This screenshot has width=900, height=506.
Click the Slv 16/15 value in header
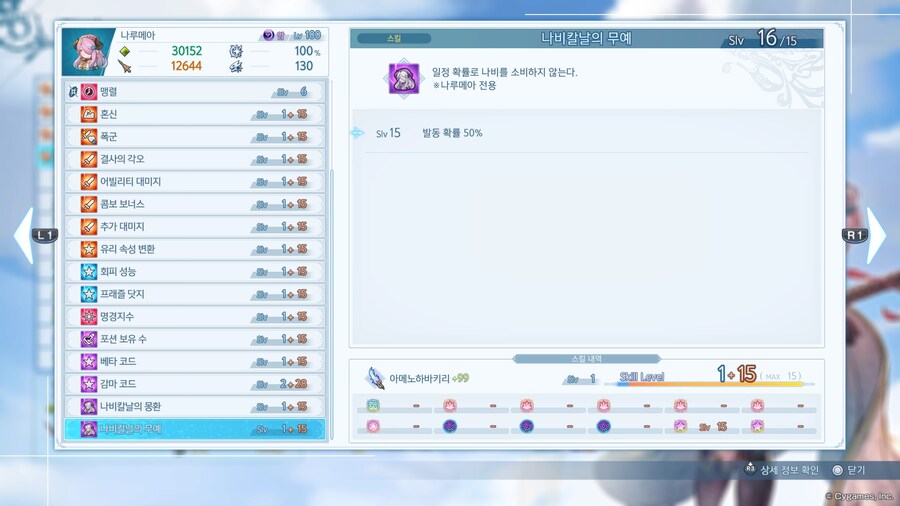(x=763, y=38)
